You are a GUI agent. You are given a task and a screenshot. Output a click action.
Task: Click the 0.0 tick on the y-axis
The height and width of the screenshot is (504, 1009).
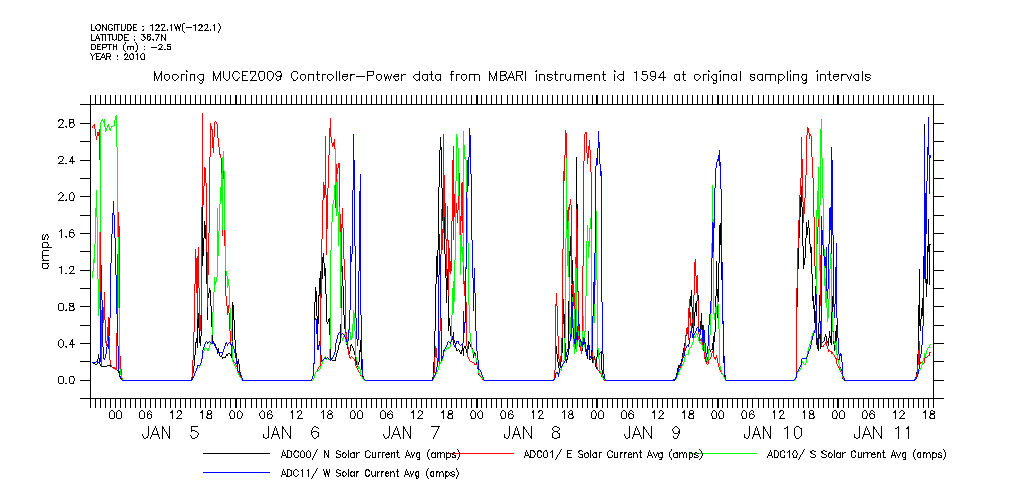point(68,380)
